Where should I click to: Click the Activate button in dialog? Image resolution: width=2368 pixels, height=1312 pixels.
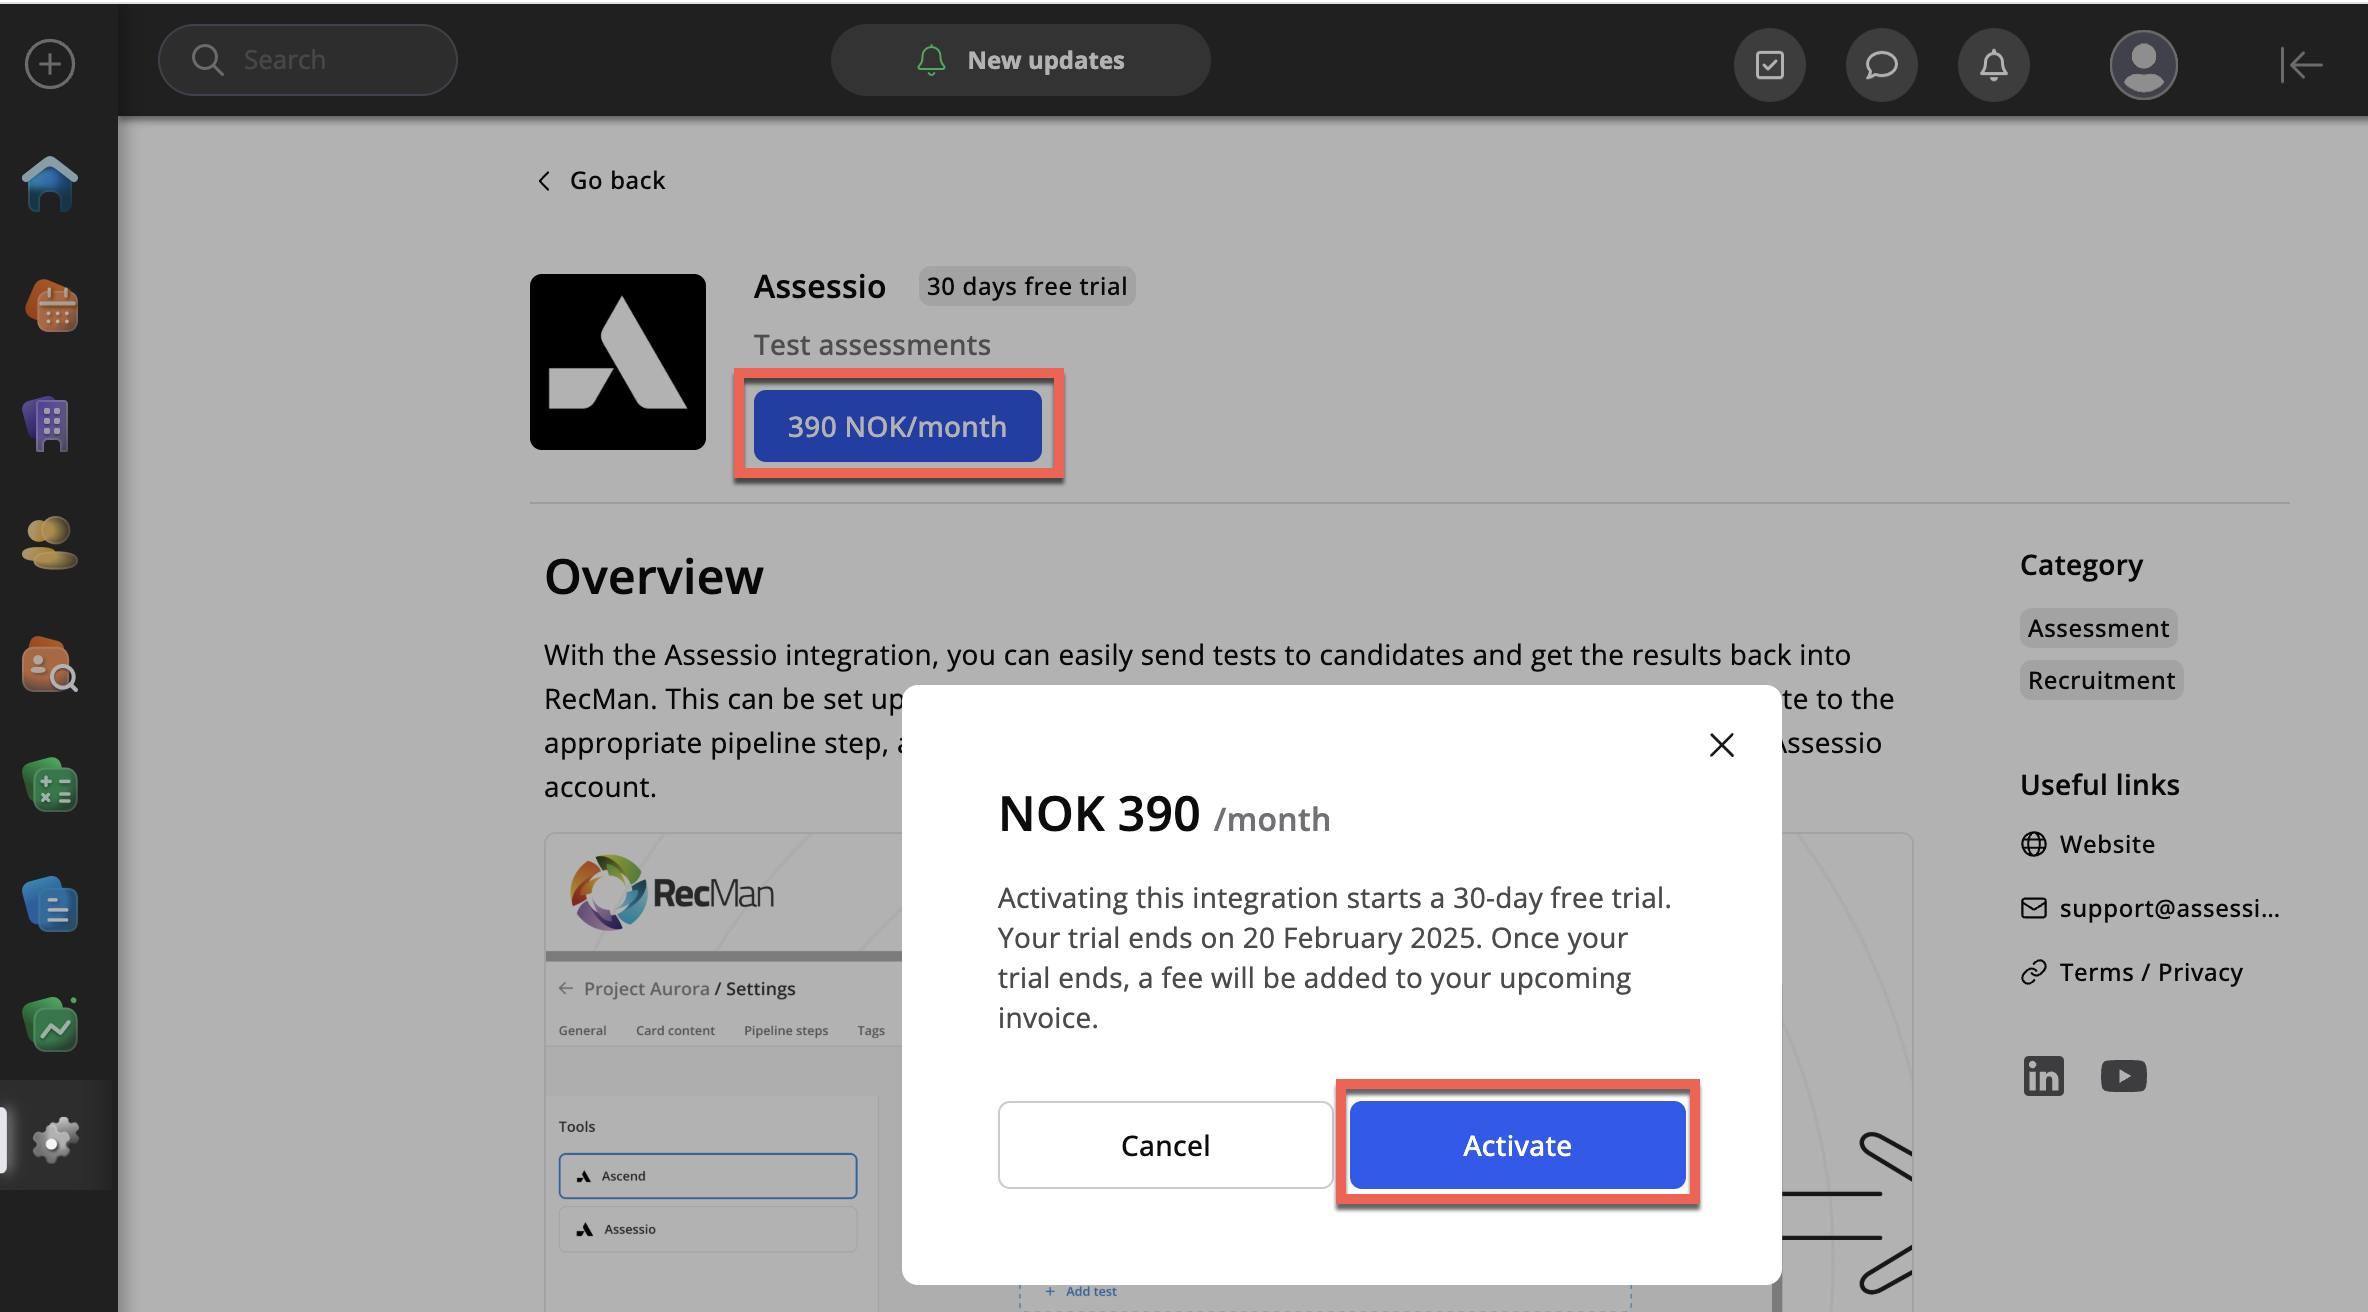point(1517,1145)
